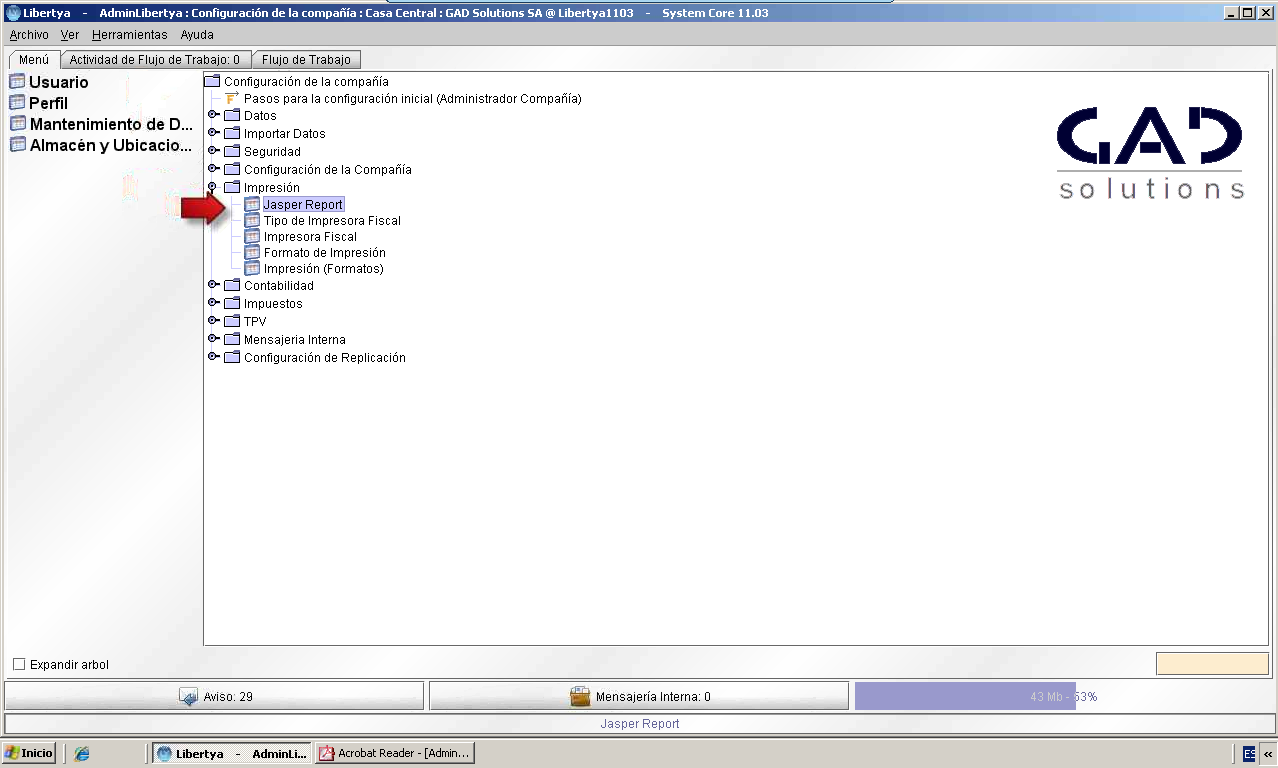This screenshot has height=768, width=1278.
Task: Expand Configuración de la Compañía tree node
Action: 213,169
